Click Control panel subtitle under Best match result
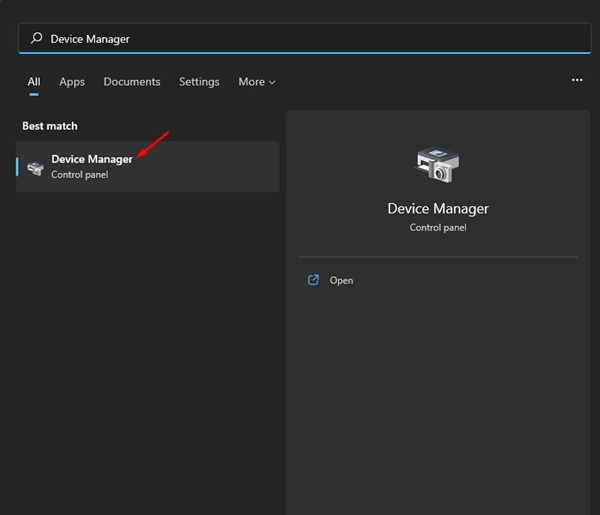600x515 pixels. [79, 175]
